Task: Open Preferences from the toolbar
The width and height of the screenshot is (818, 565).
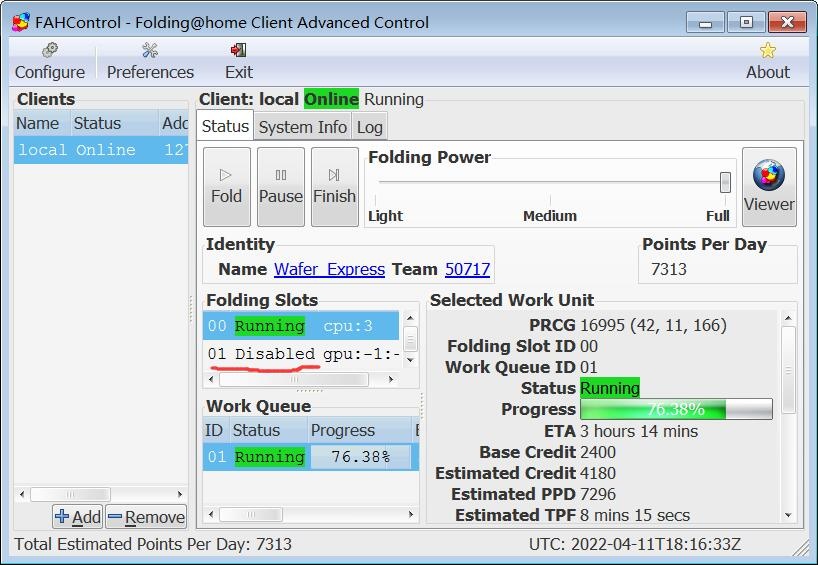Action: (150, 62)
